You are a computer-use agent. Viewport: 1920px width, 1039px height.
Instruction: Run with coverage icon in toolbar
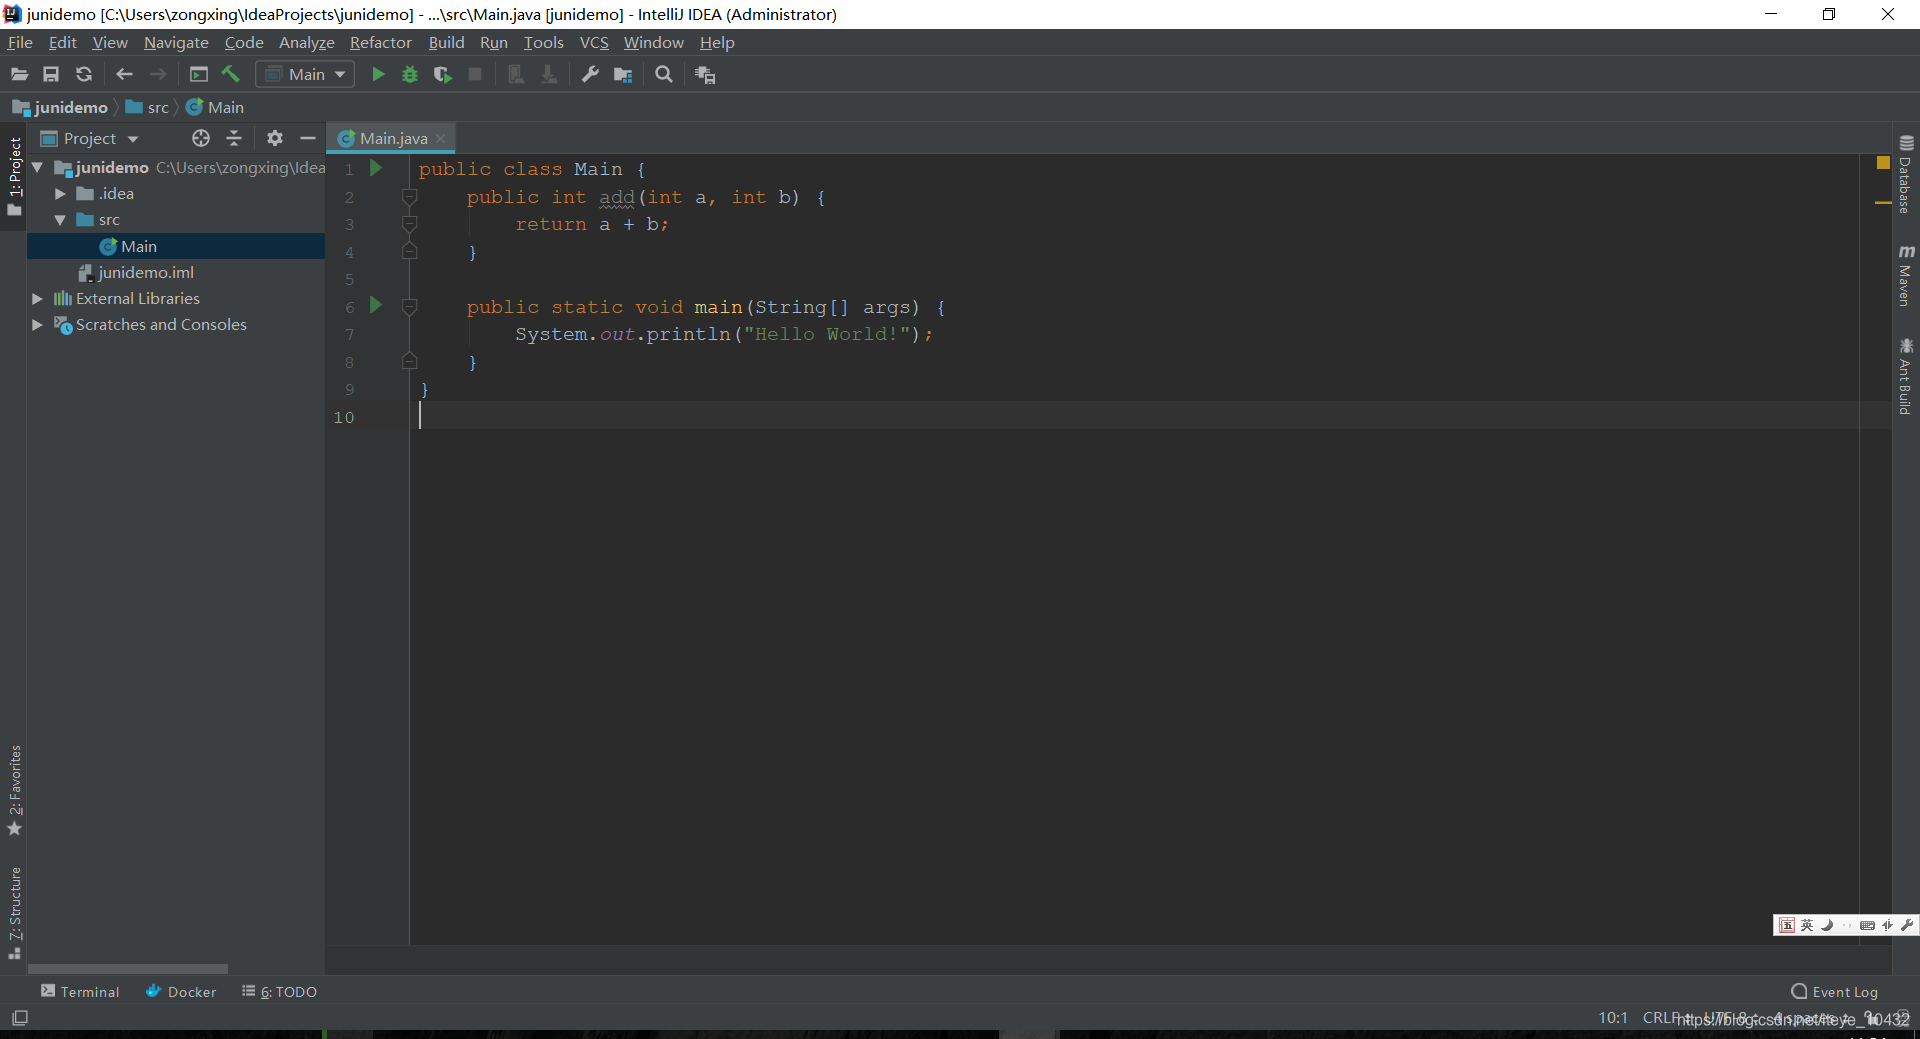[443, 75]
